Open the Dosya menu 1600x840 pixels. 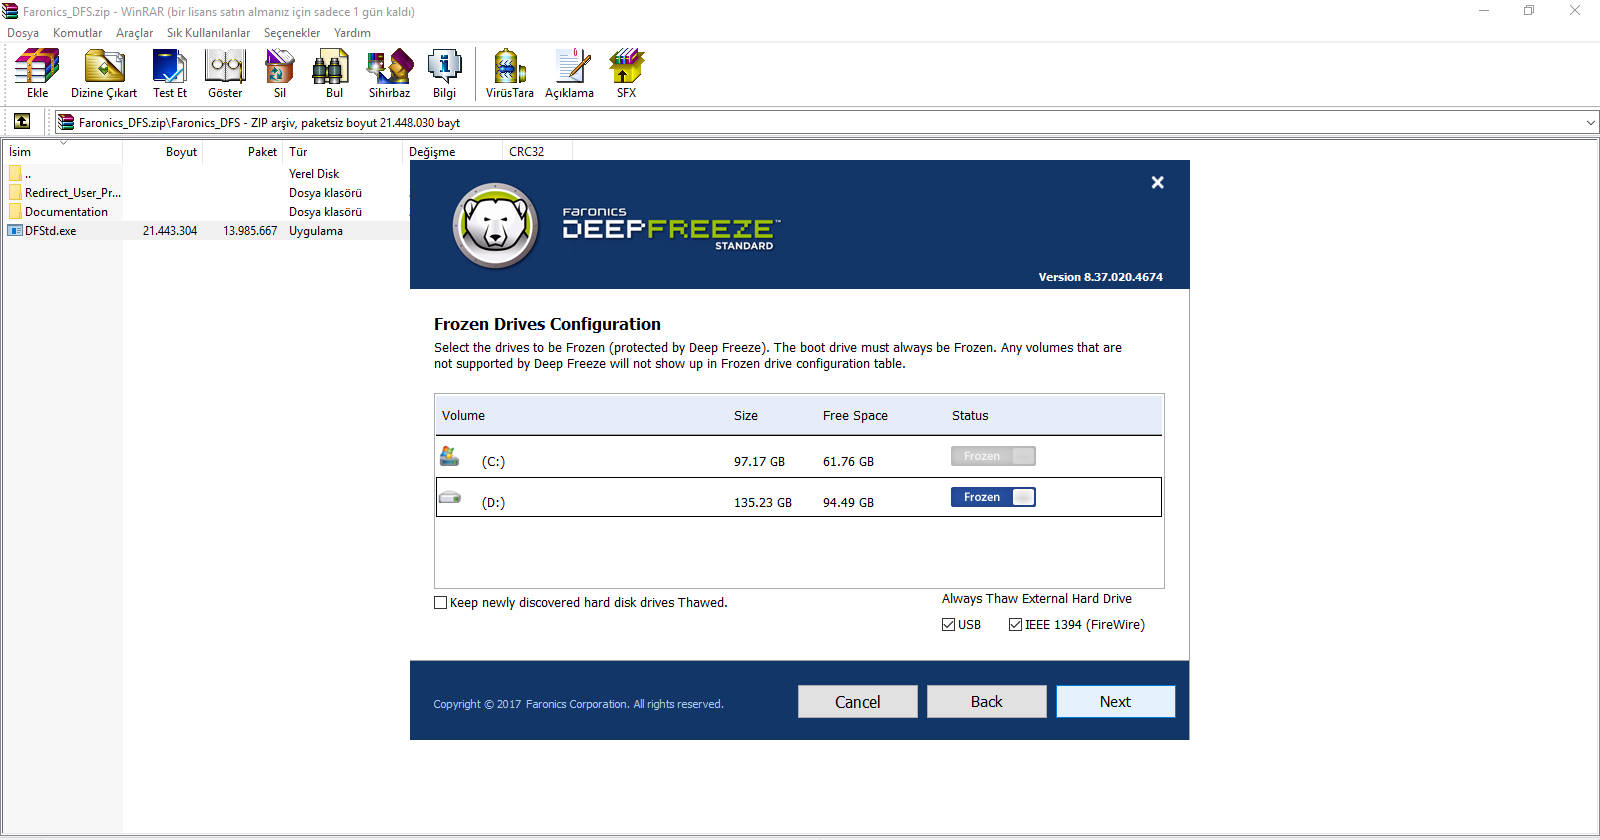[x=23, y=33]
